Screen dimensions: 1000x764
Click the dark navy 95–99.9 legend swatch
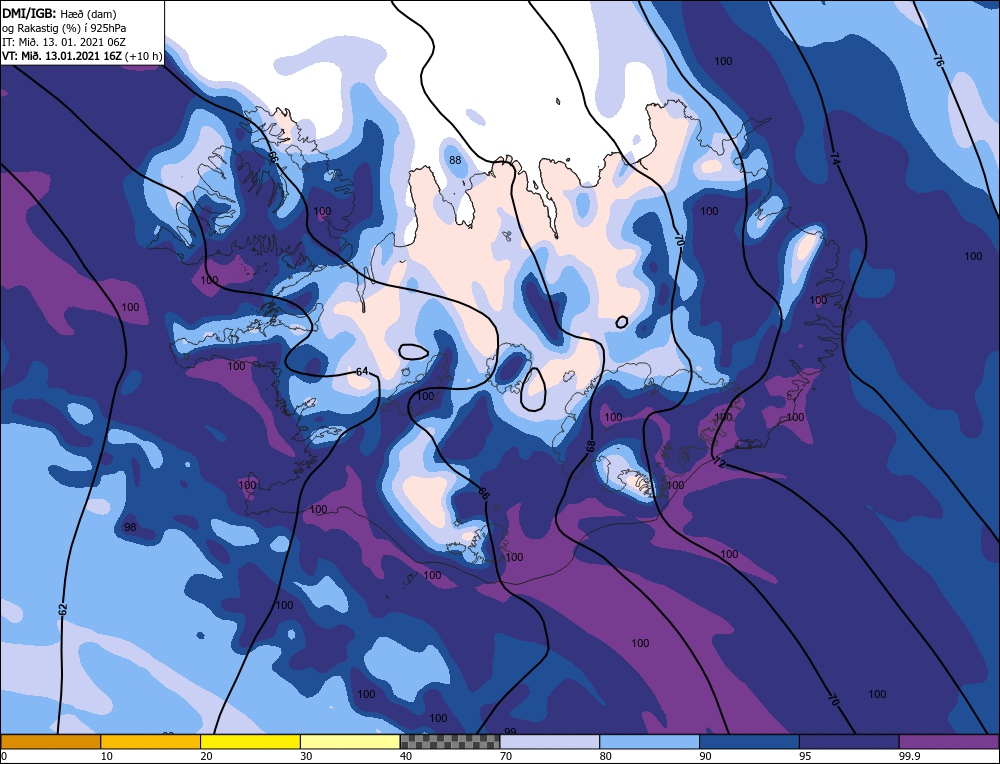pos(849,741)
